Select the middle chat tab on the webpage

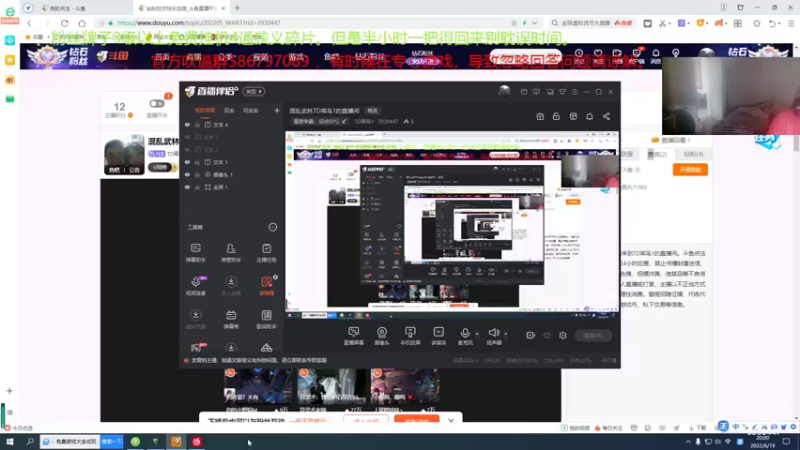(x=657, y=154)
